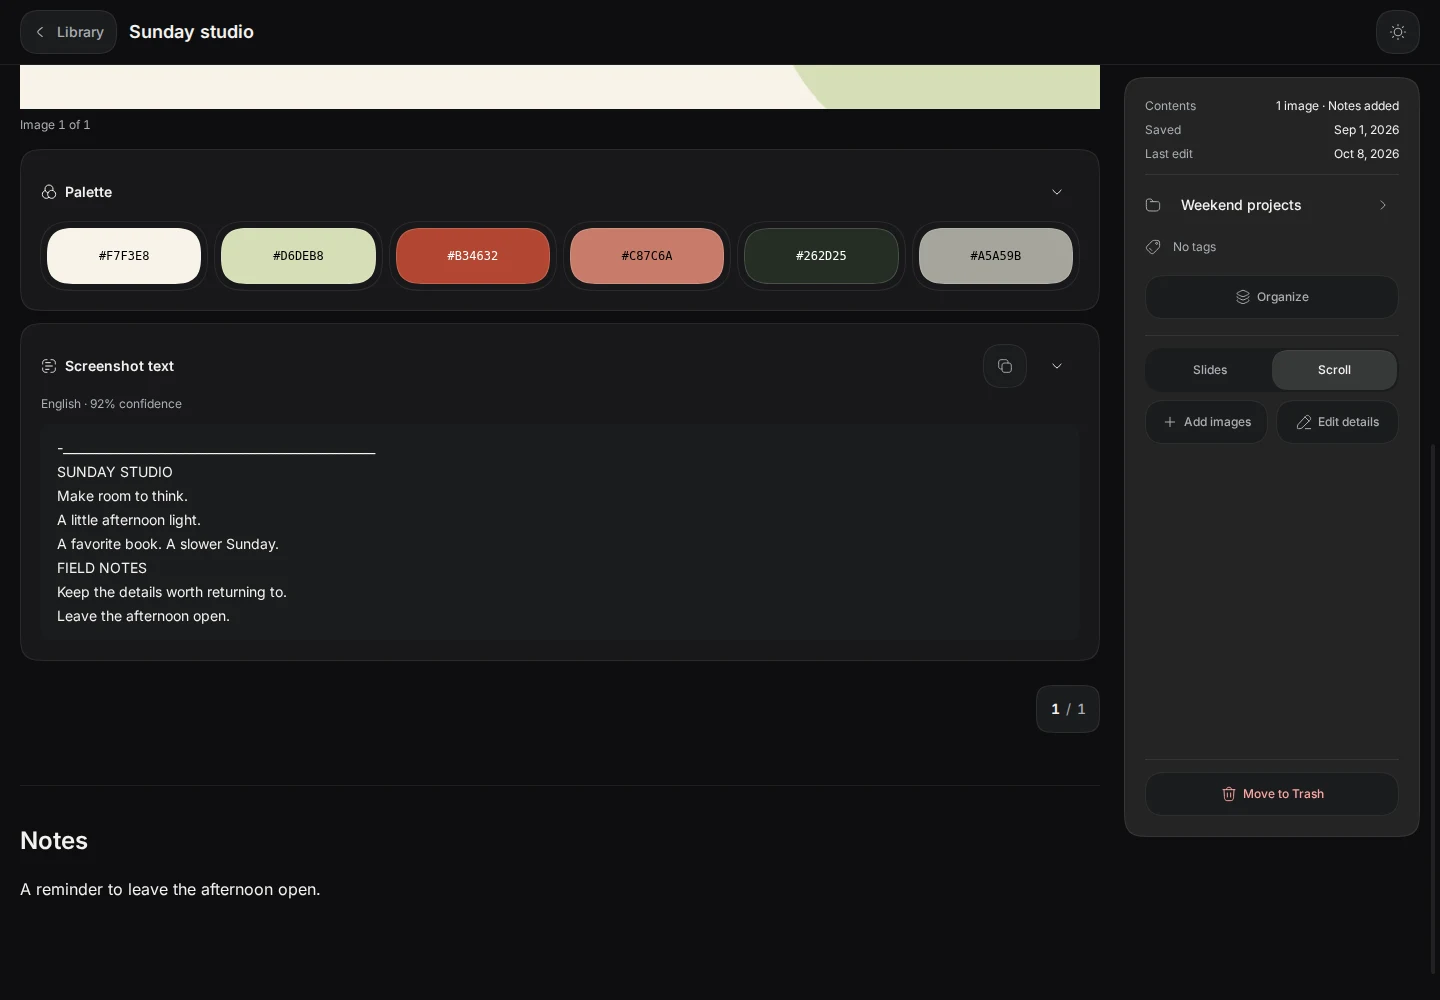This screenshot has height=1000, width=1440.
Task: Click the "1 image · Notes added" contents value
Action: coord(1337,106)
